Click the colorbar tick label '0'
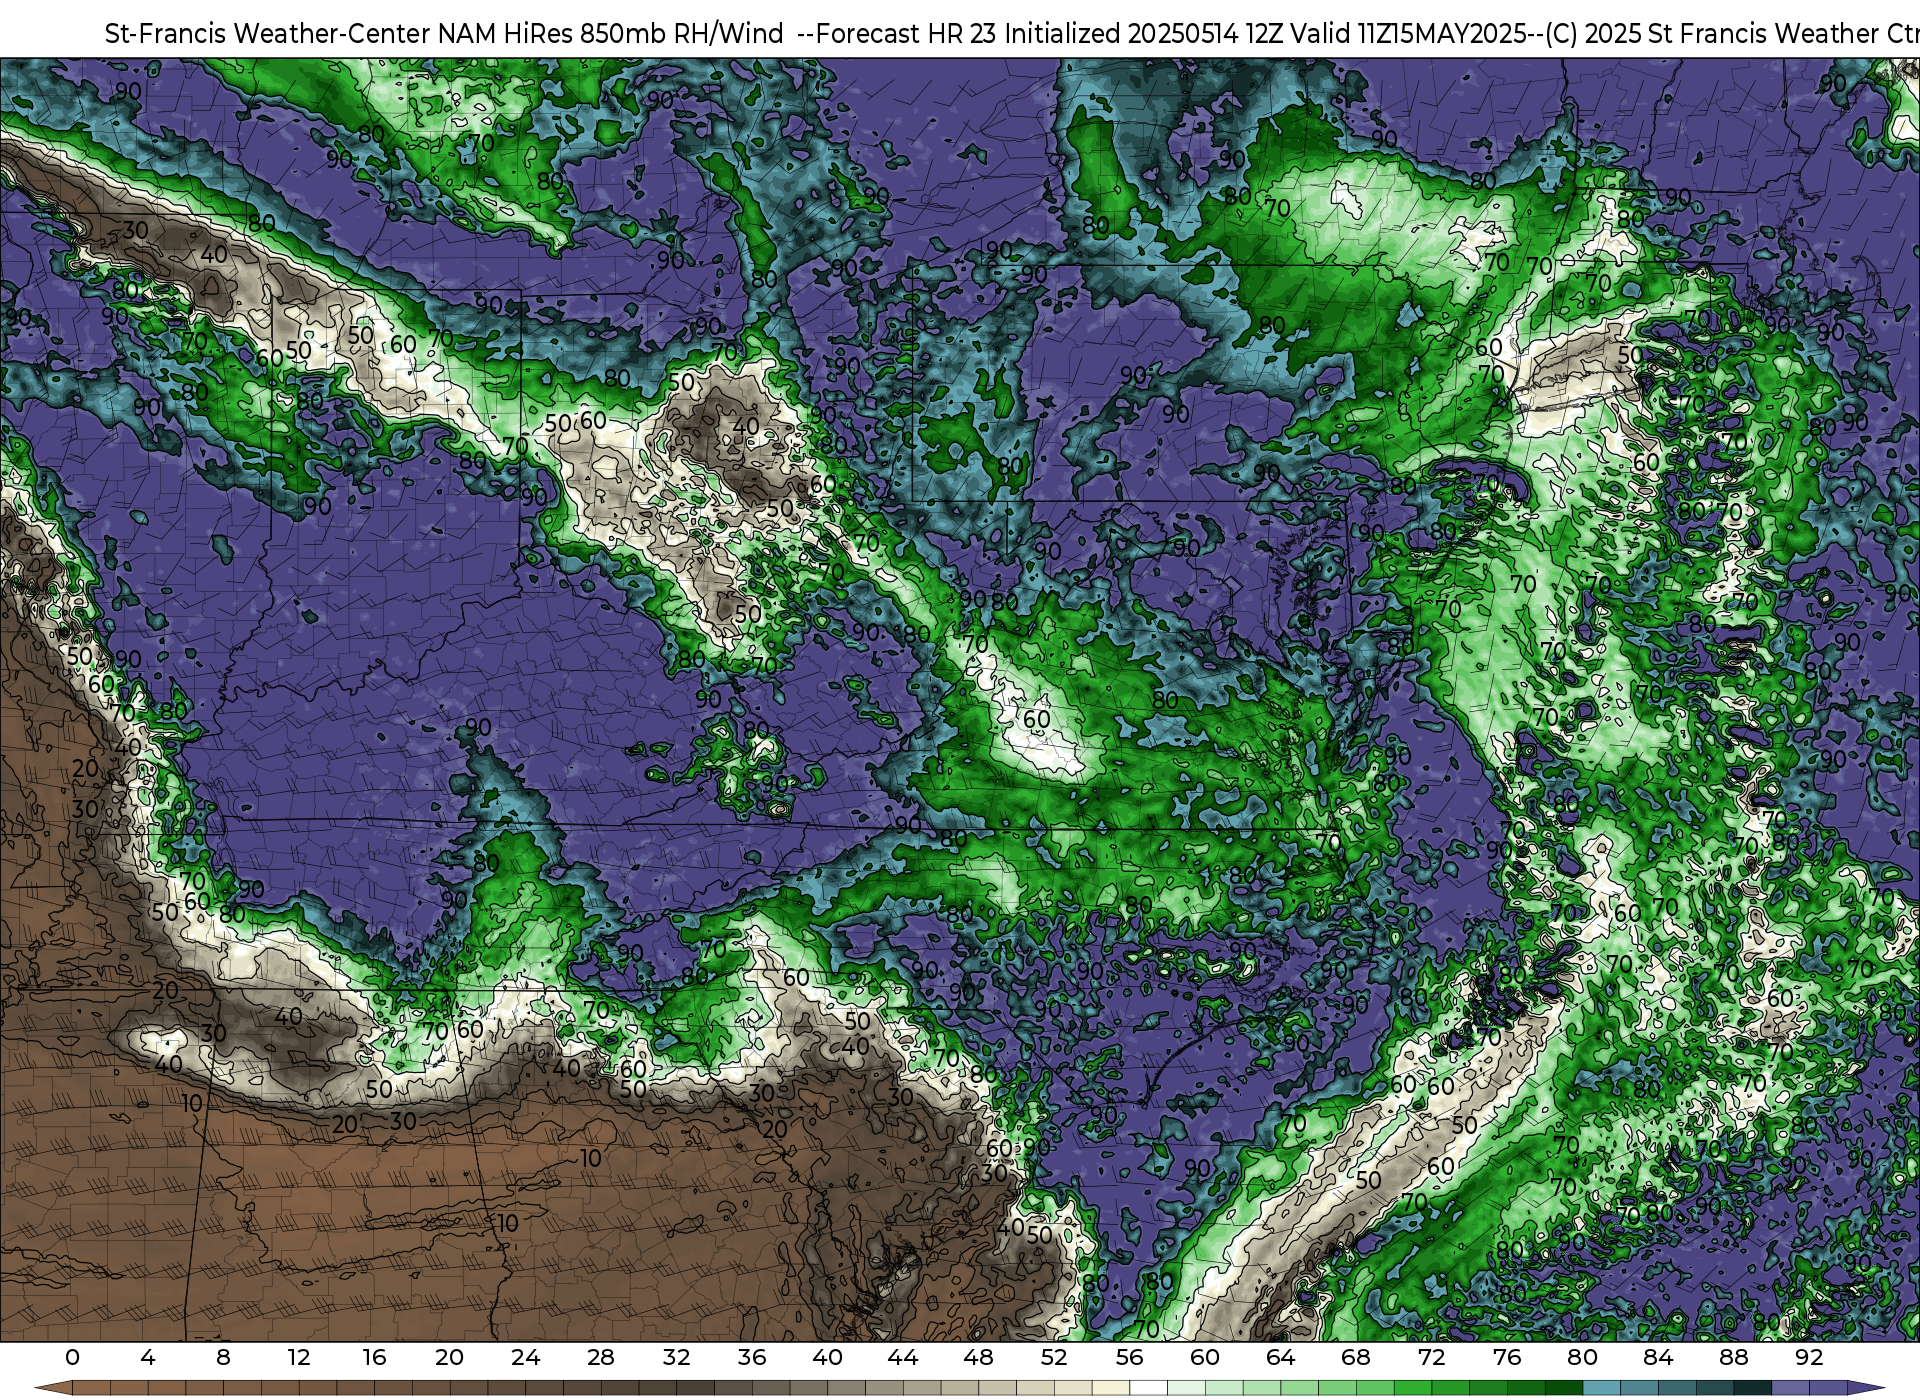The width and height of the screenshot is (1920, 1400). [x=72, y=1357]
